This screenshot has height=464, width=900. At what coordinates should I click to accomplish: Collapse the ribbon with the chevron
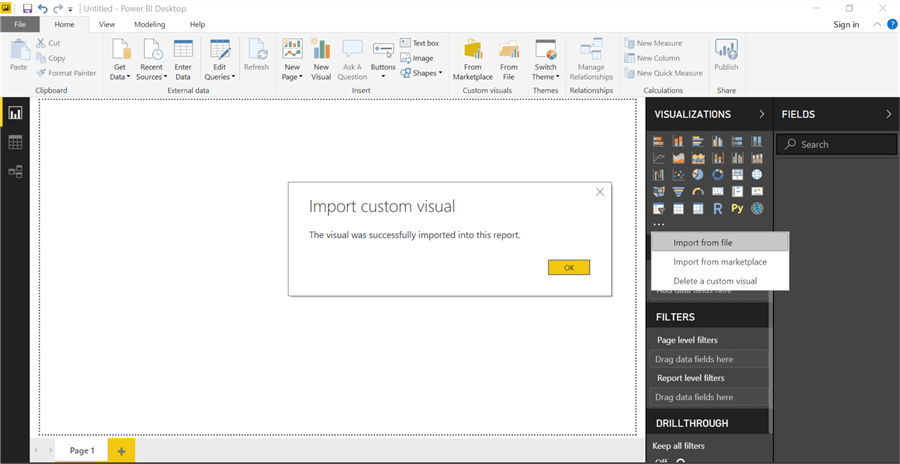(876, 24)
